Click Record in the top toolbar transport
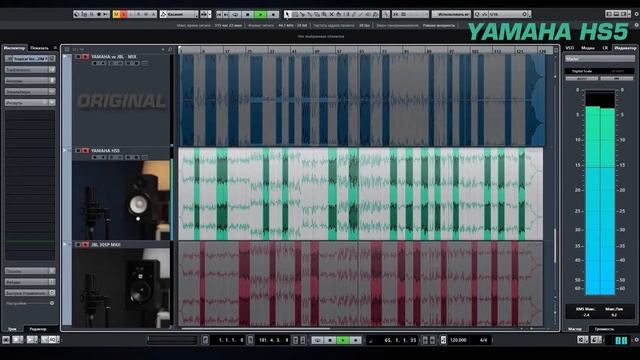This screenshot has width=640, height=360. pyautogui.click(x=273, y=14)
